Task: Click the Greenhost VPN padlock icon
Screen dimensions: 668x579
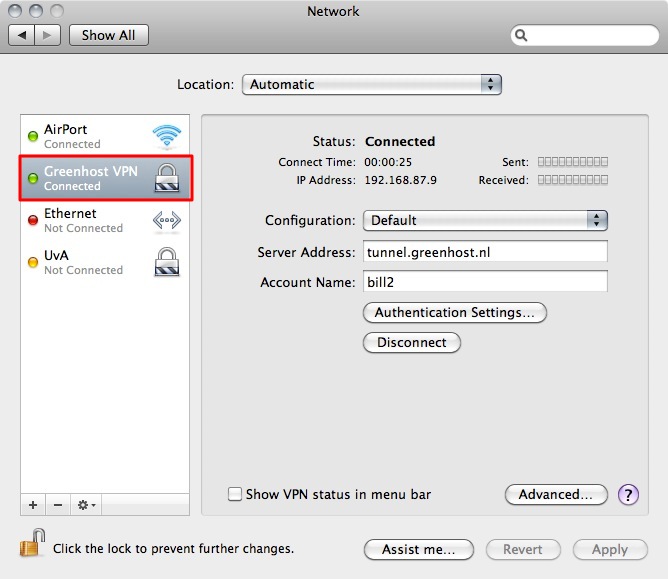Action: tap(166, 178)
